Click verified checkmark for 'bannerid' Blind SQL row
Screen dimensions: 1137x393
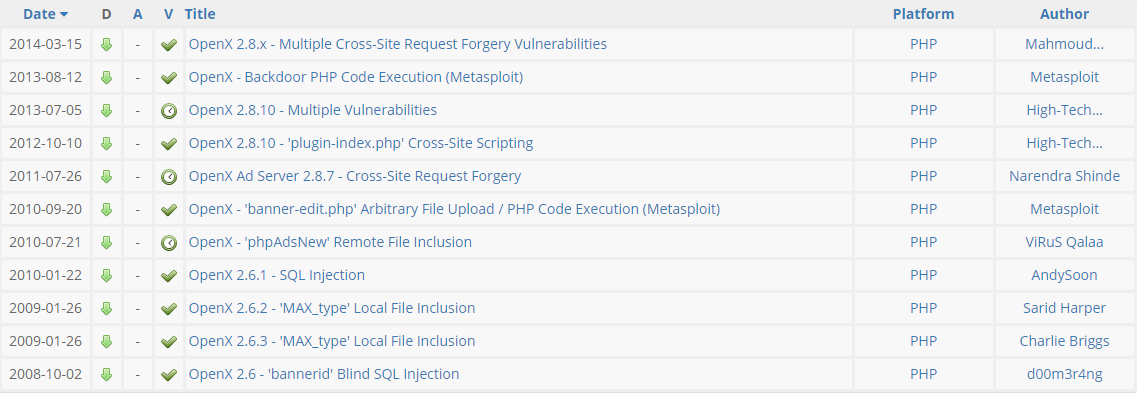tap(169, 375)
